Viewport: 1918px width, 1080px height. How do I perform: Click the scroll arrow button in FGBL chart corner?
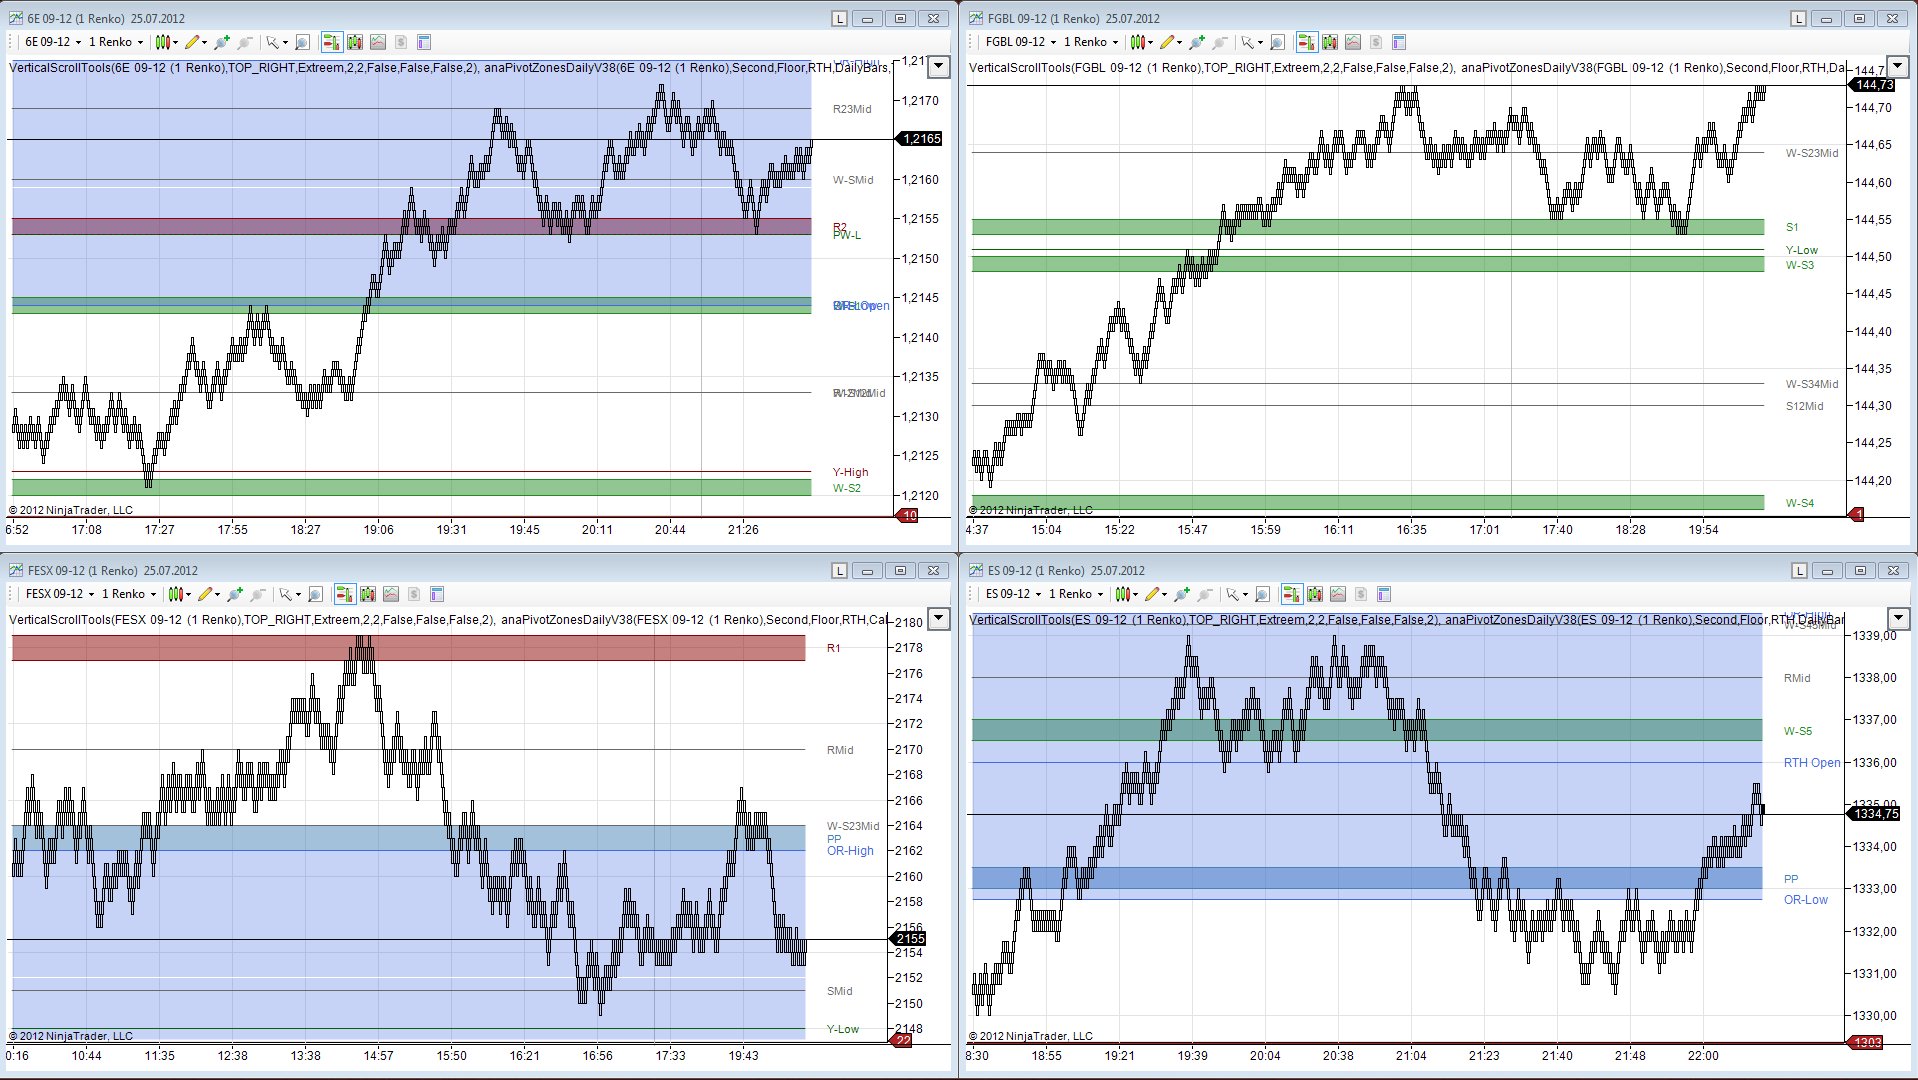[1897, 67]
